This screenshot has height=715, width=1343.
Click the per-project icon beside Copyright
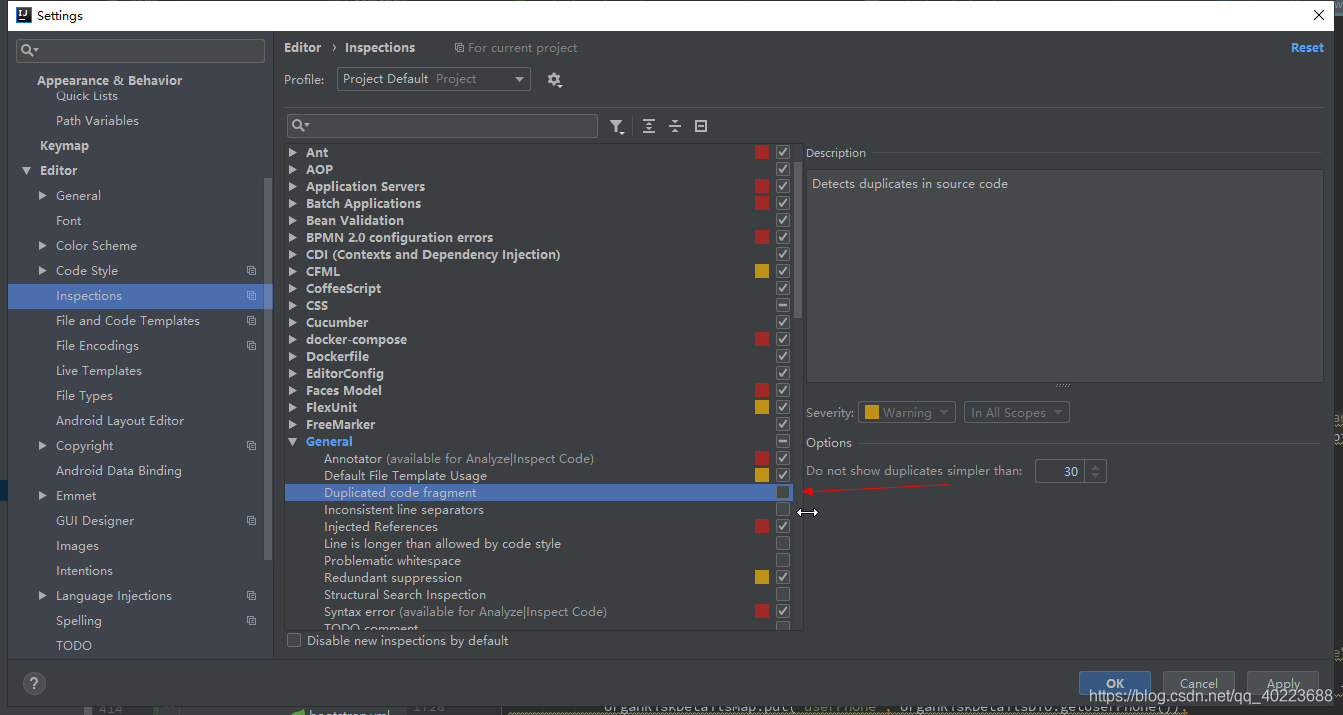252,446
